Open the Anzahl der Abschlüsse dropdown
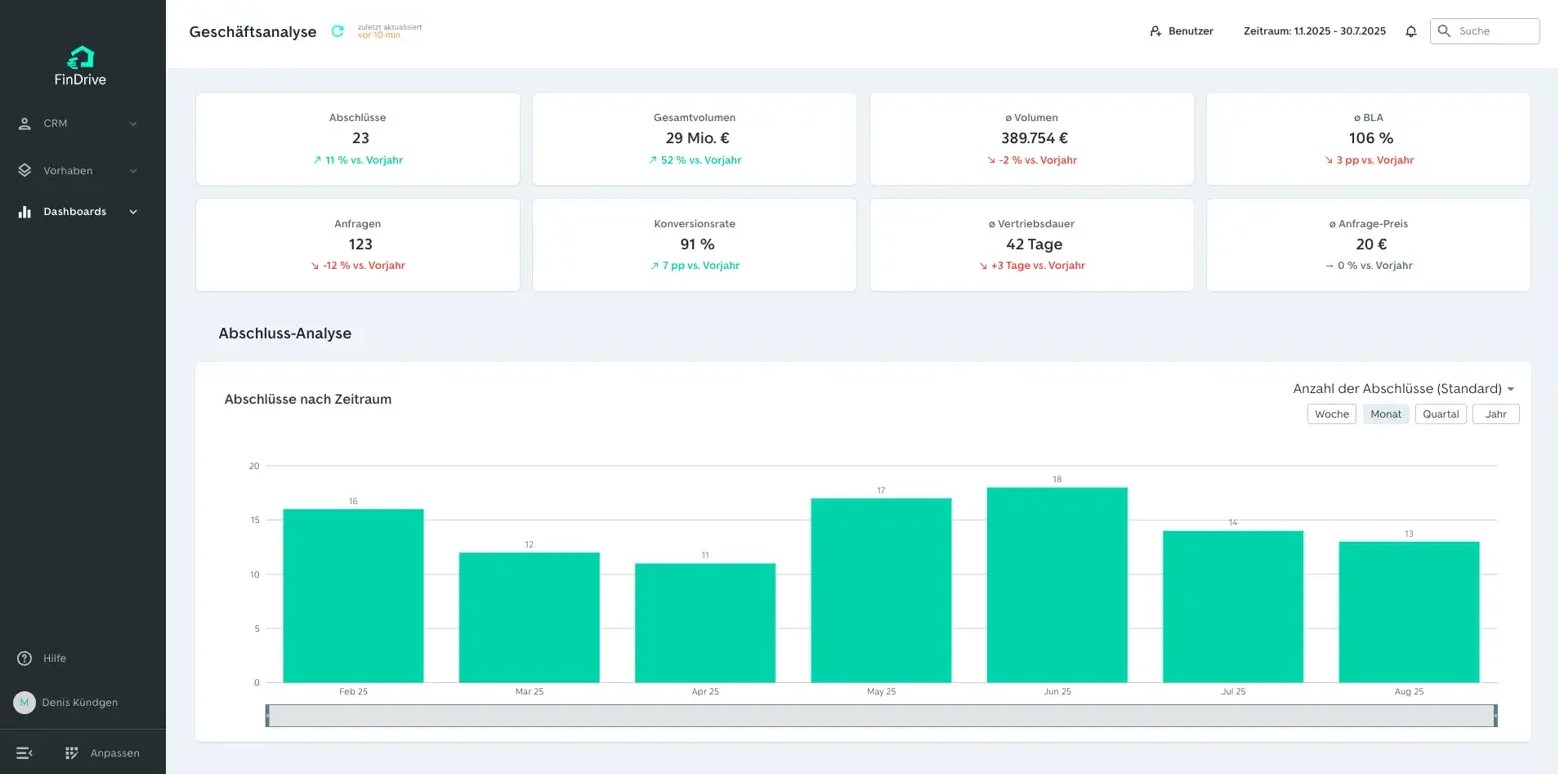This screenshot has width=1558, height=774. (1403, 389)
